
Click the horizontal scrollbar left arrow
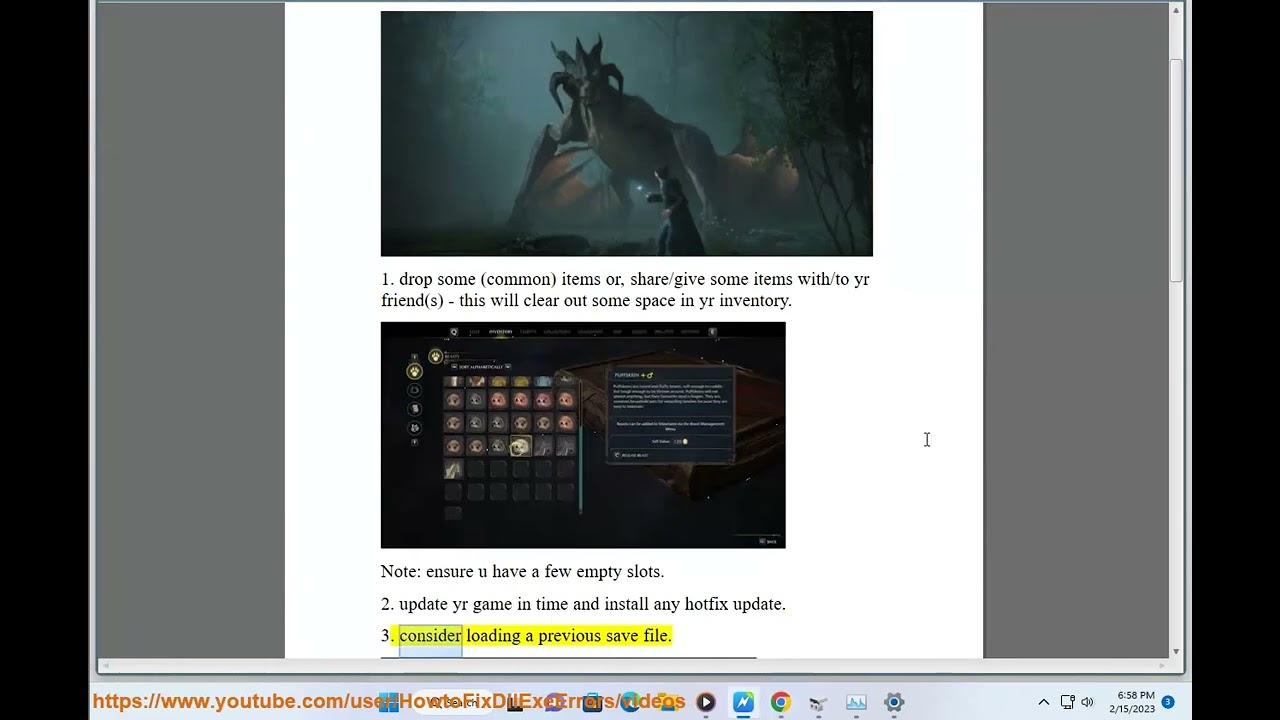click(x=104, y=665)
